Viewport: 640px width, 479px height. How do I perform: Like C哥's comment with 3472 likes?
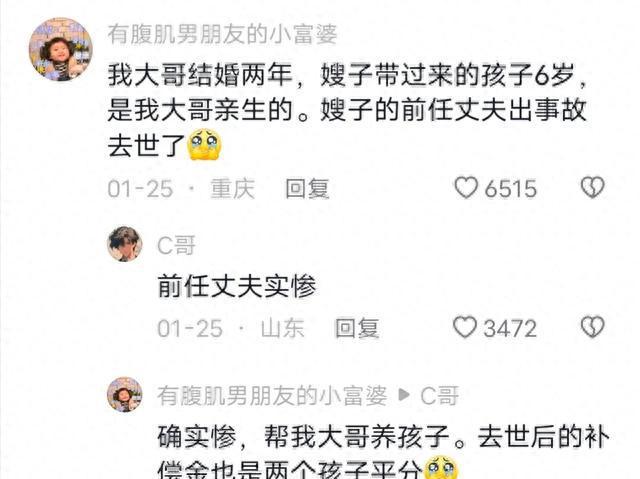pos(465,328)
